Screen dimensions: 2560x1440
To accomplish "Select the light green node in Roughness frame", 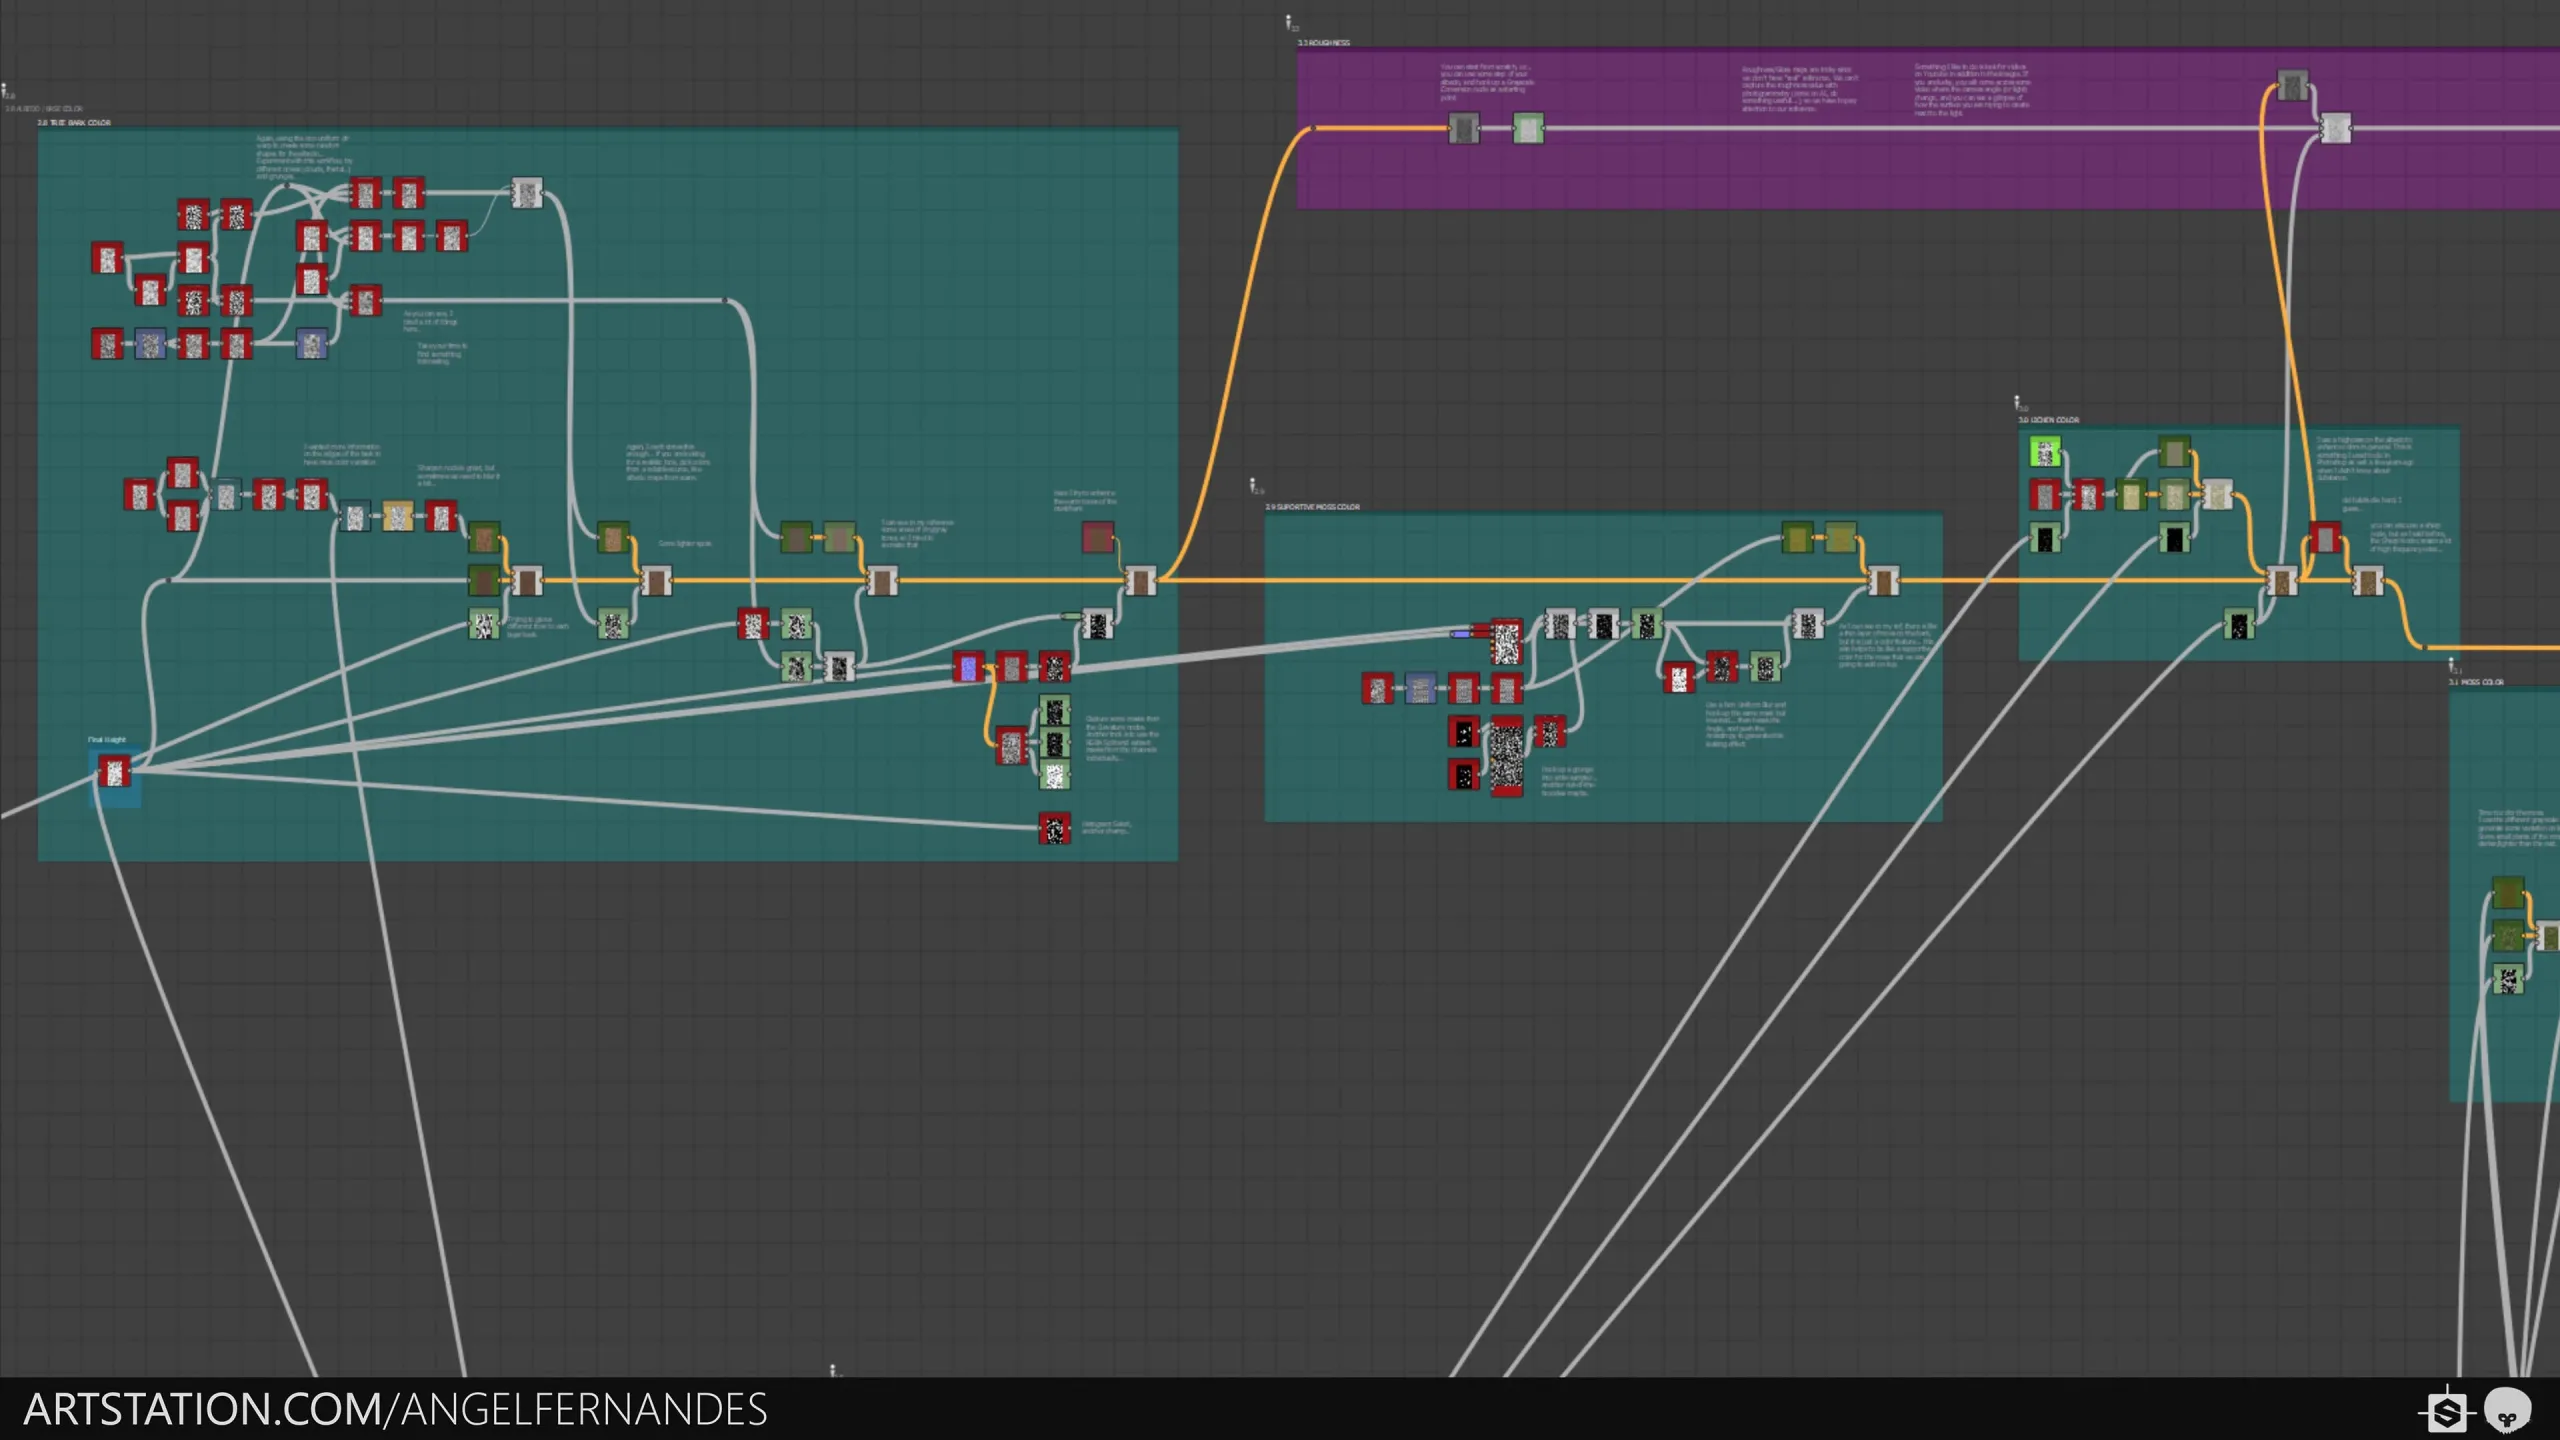I will [1528, 128].
